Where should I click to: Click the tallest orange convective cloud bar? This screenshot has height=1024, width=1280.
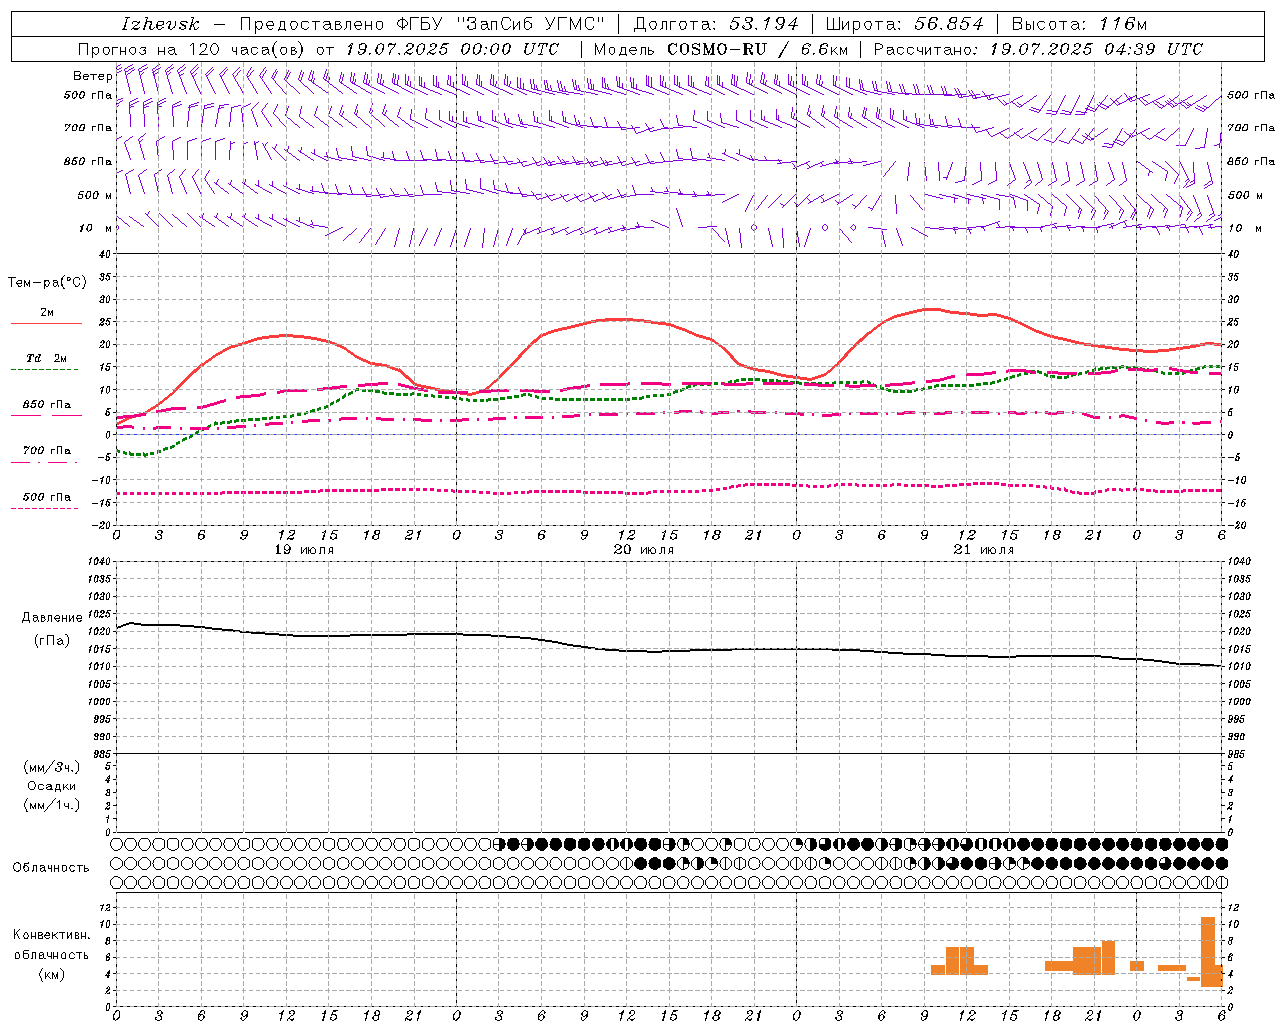pos(1208,951)
